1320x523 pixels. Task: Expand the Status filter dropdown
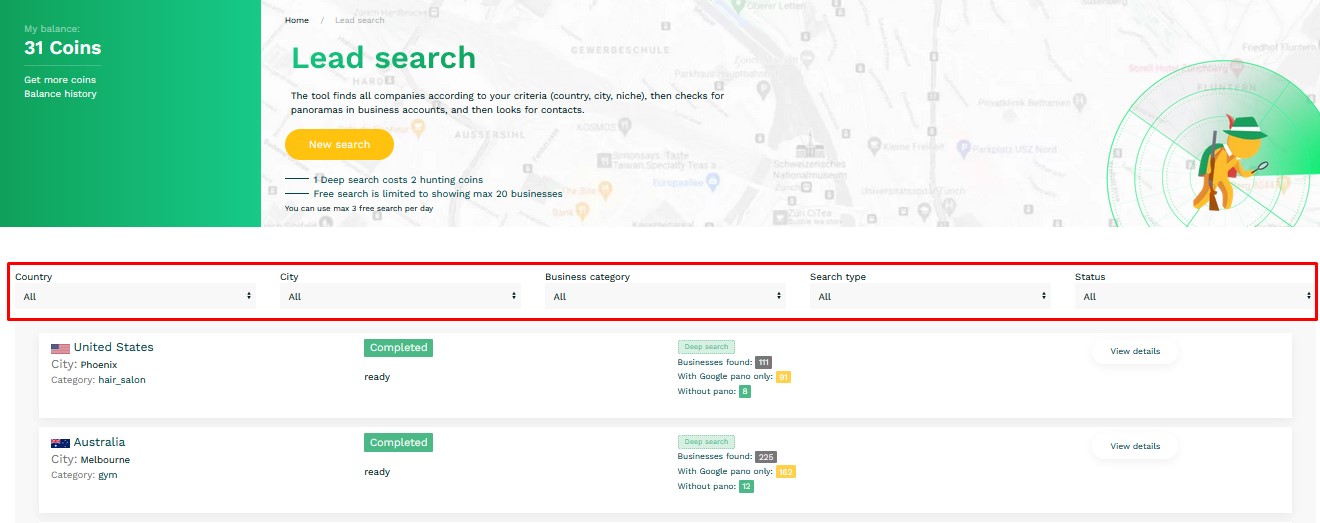1195,296
